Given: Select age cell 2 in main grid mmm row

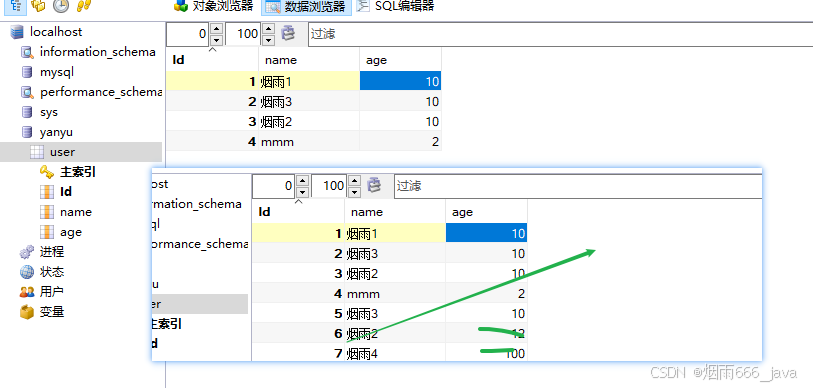Looking at the screenshot, I should [x=400, y=142].
